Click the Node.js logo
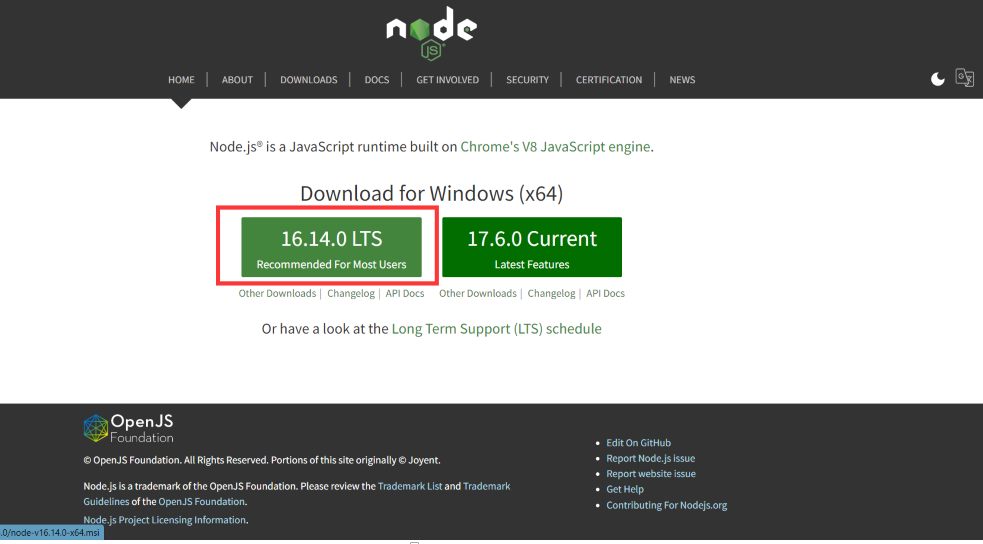983x544 pixels. point(431,33)
